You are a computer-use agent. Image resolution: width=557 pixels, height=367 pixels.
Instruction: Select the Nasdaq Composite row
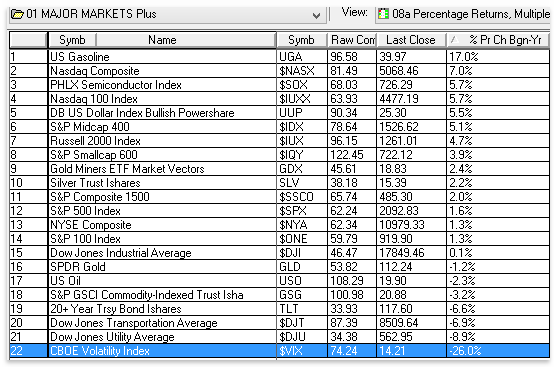tap(279, 71)
